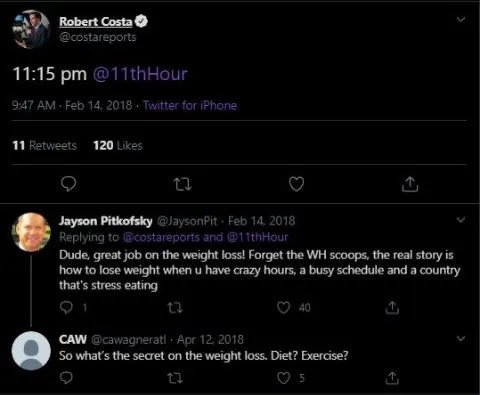
Task: View the 120 Likes list
Action: [118, 145]
